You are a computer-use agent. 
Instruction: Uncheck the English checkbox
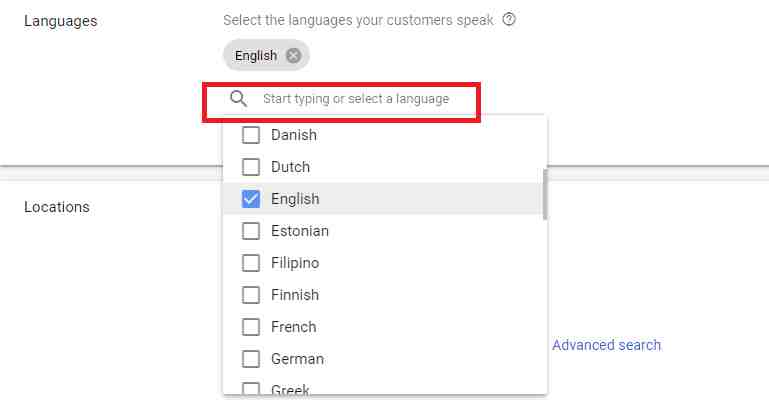pos(251,199)
